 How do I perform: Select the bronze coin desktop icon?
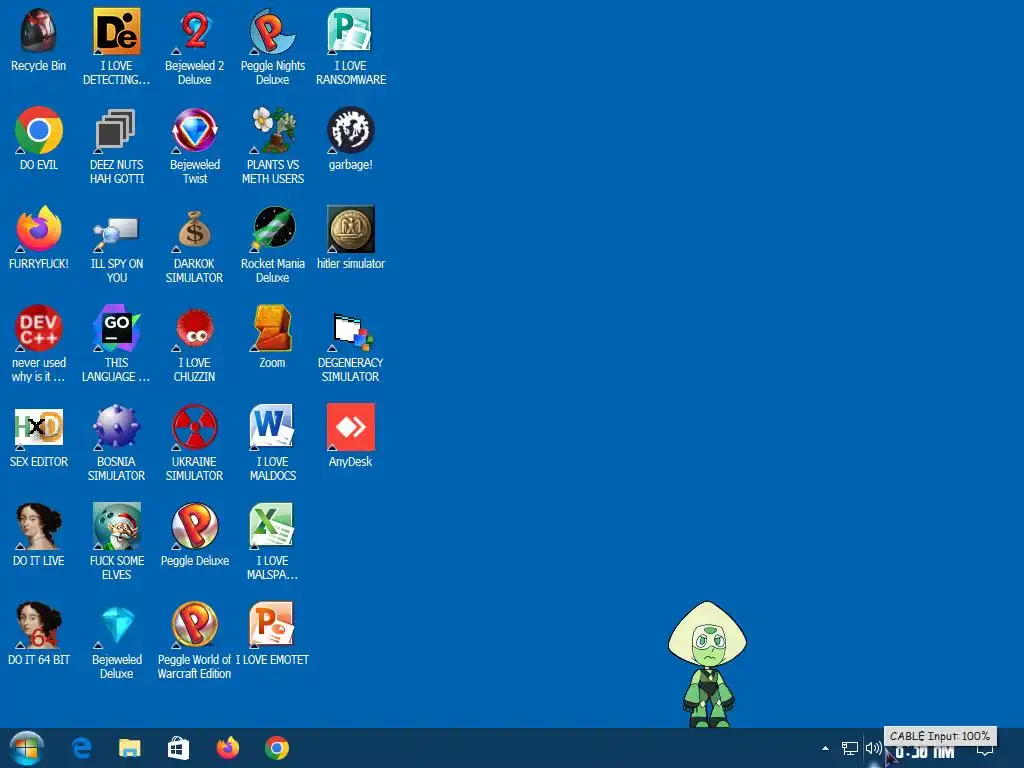pyautogui.click(x=351, y=229)
